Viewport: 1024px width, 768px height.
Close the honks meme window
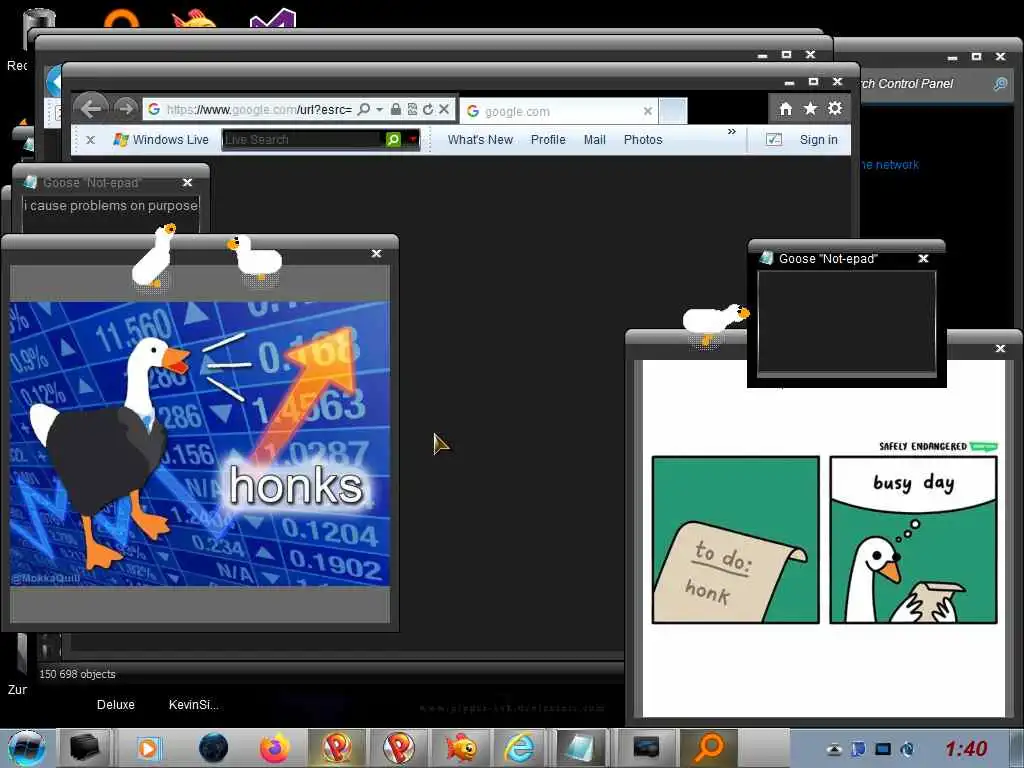coord(376,253)
